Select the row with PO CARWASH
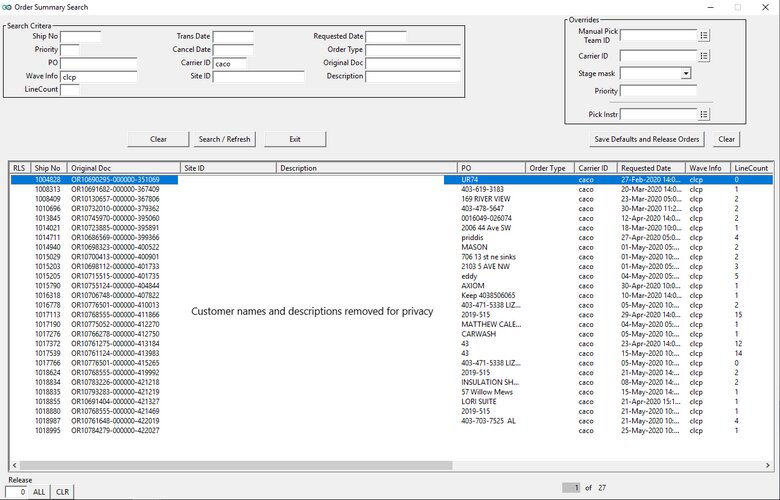Viewport: 780px width, 500px height. point(478,334)
